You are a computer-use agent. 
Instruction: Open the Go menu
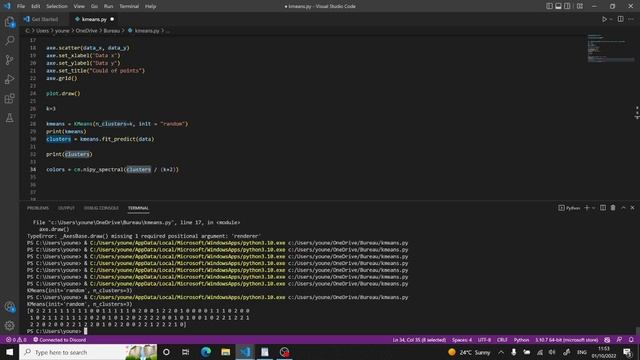point(94,6)
